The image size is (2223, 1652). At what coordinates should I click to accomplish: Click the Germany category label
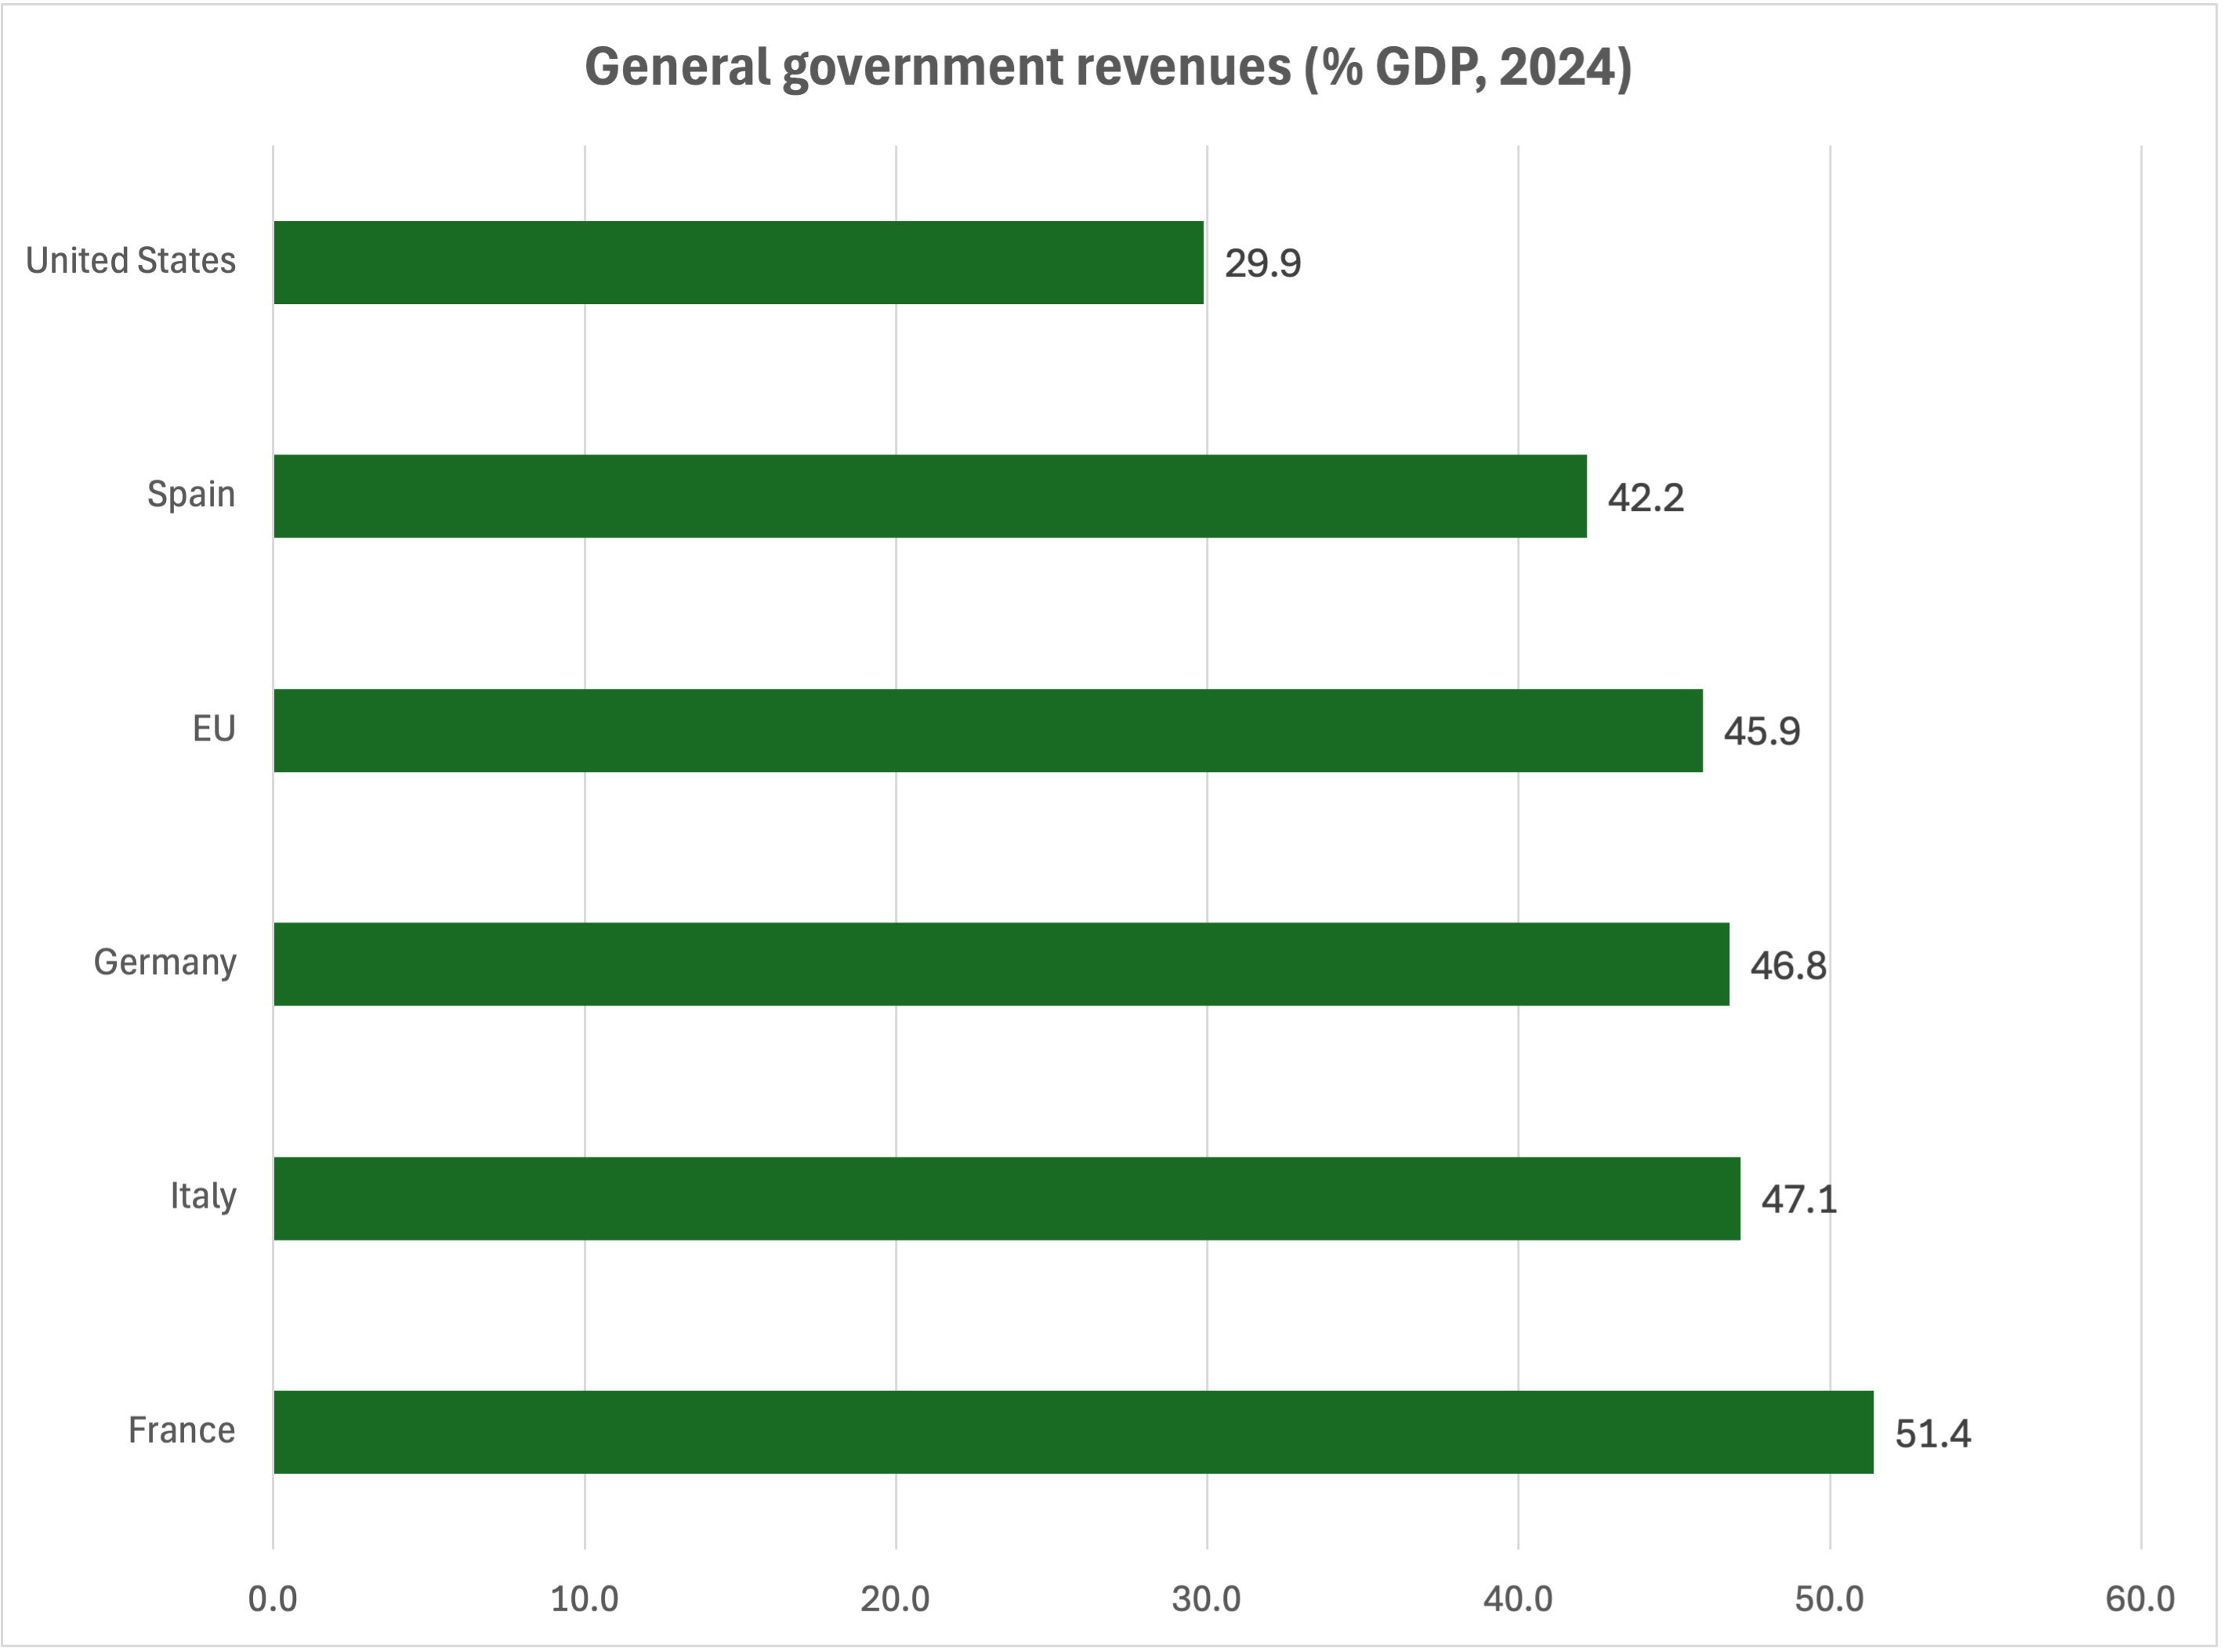165,963
